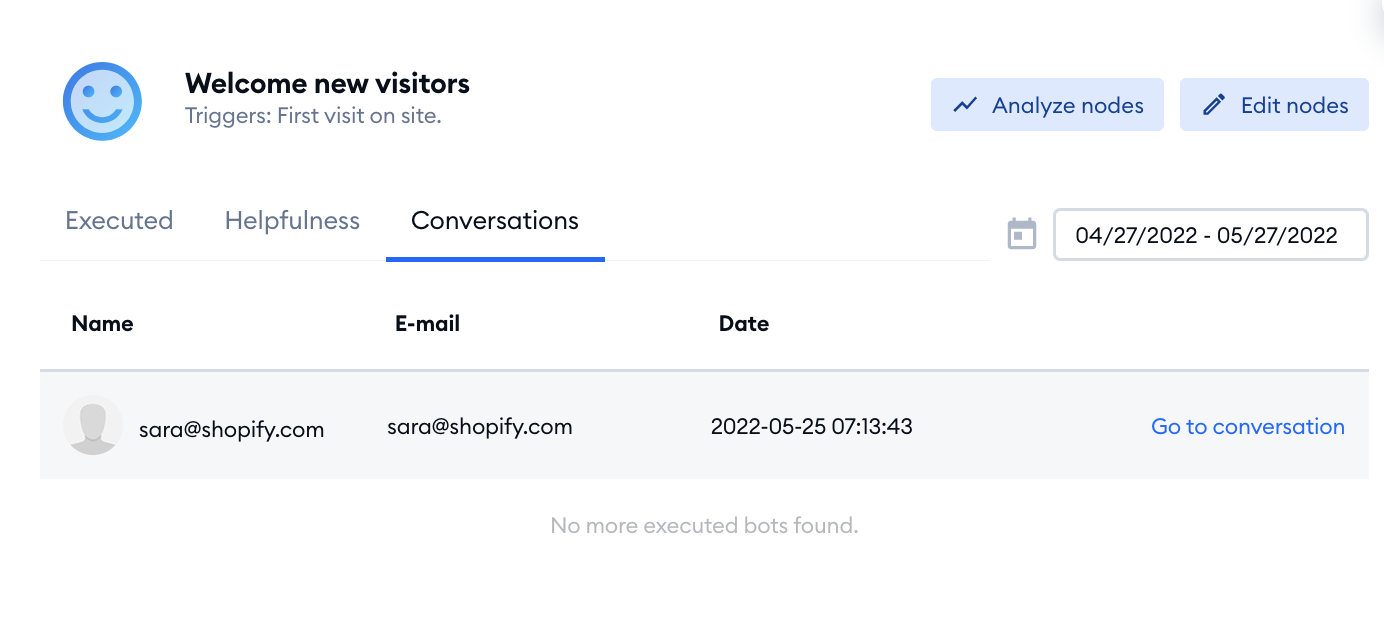Click the chart line icon in Analyze nodes
Viewport: 1384px width, 628px height.
pyautogui.click(x=965, y=105)
